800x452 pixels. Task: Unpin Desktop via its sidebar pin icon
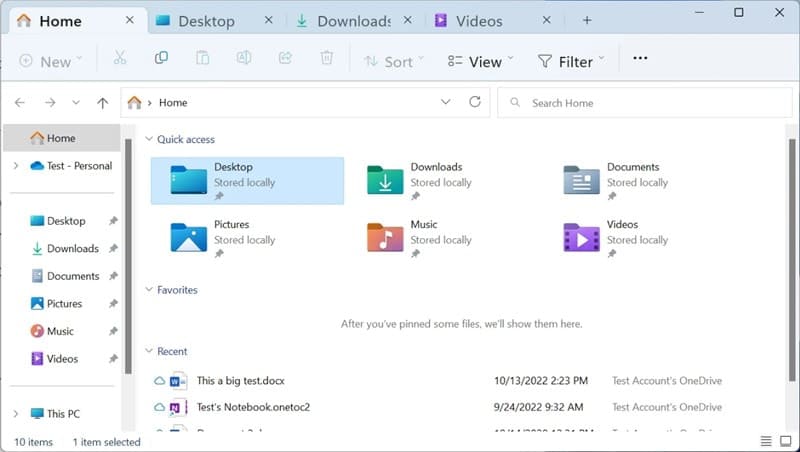113,221
